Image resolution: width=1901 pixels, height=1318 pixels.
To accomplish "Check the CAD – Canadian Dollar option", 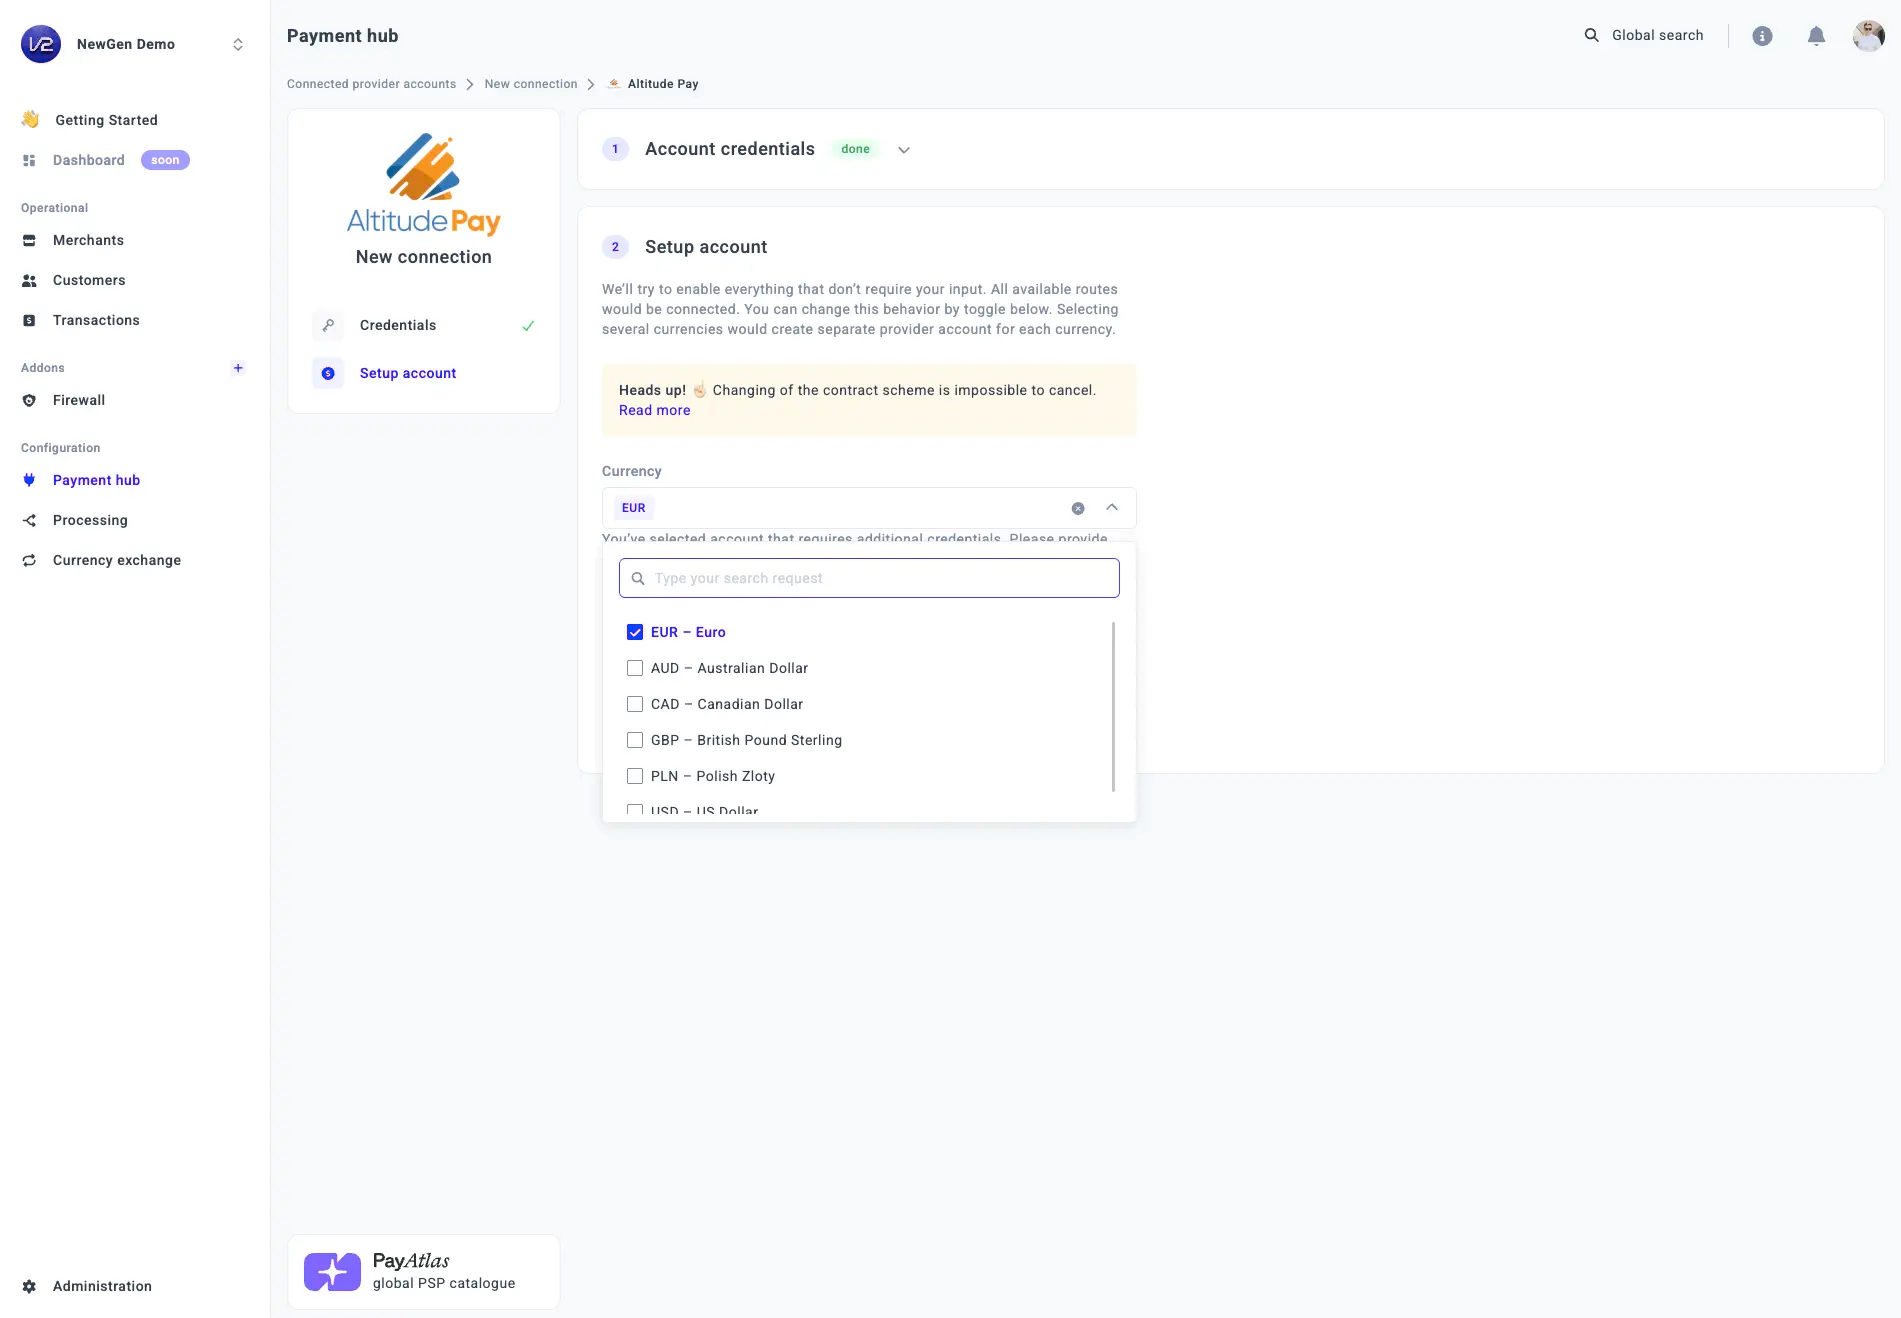I will pyautogui.click(x=634, y=704).
